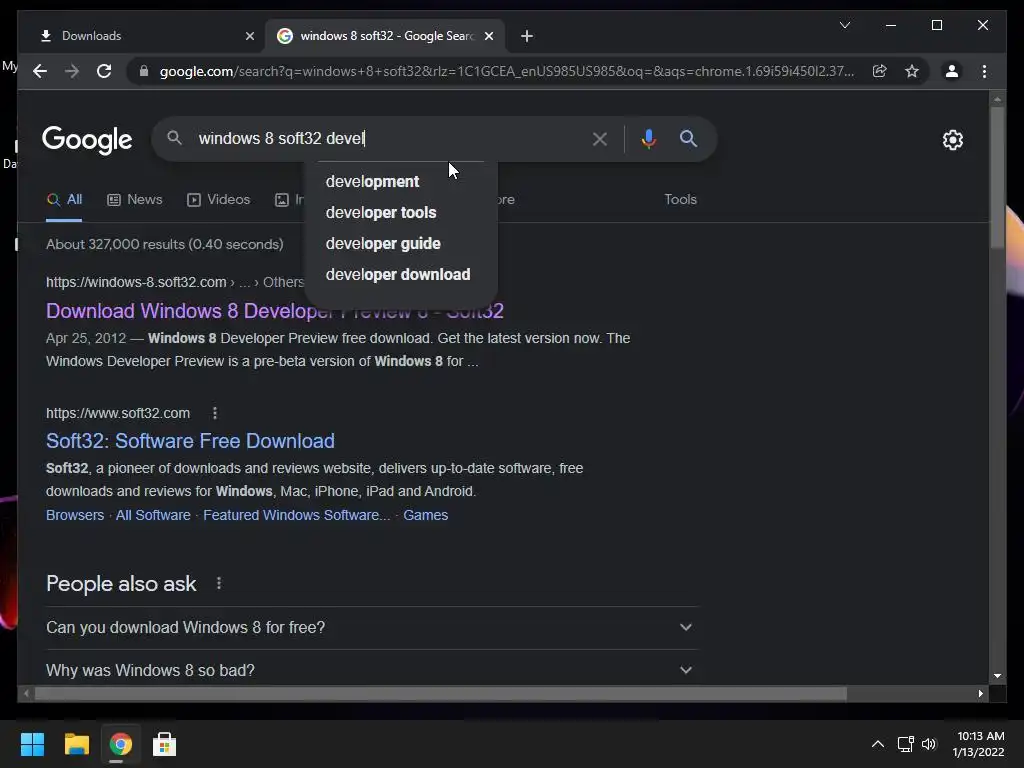Switch to News results
1024x768 pixels.
point(135,200)
